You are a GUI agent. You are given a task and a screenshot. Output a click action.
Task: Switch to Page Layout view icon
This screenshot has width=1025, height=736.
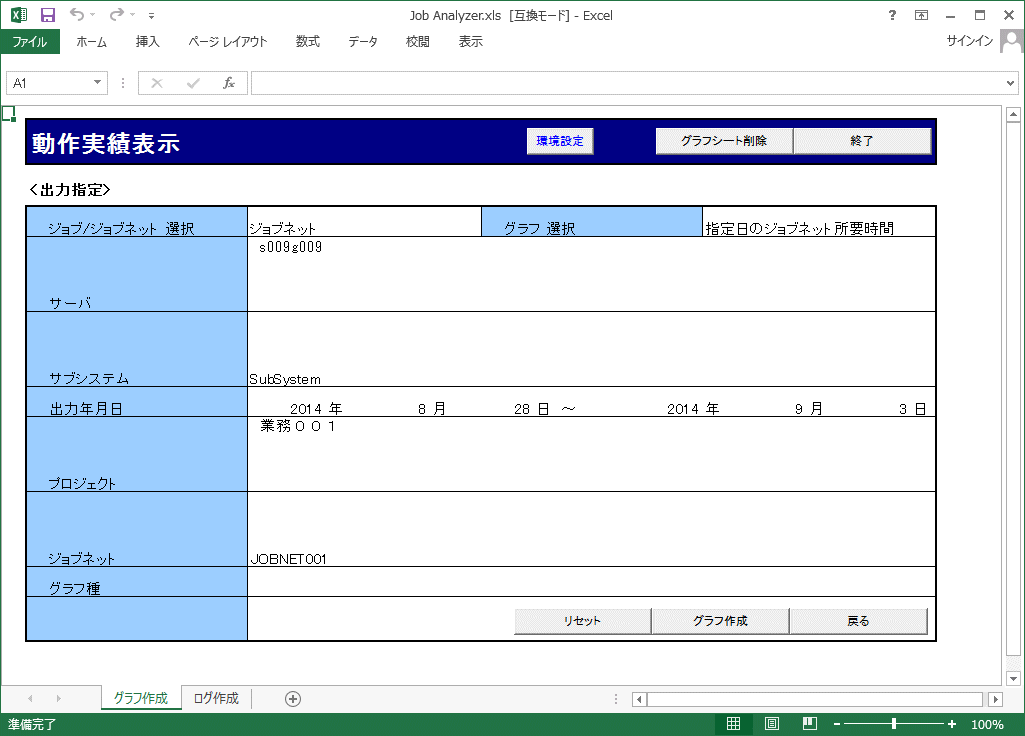pyautogui.click(x=772, y=724)
